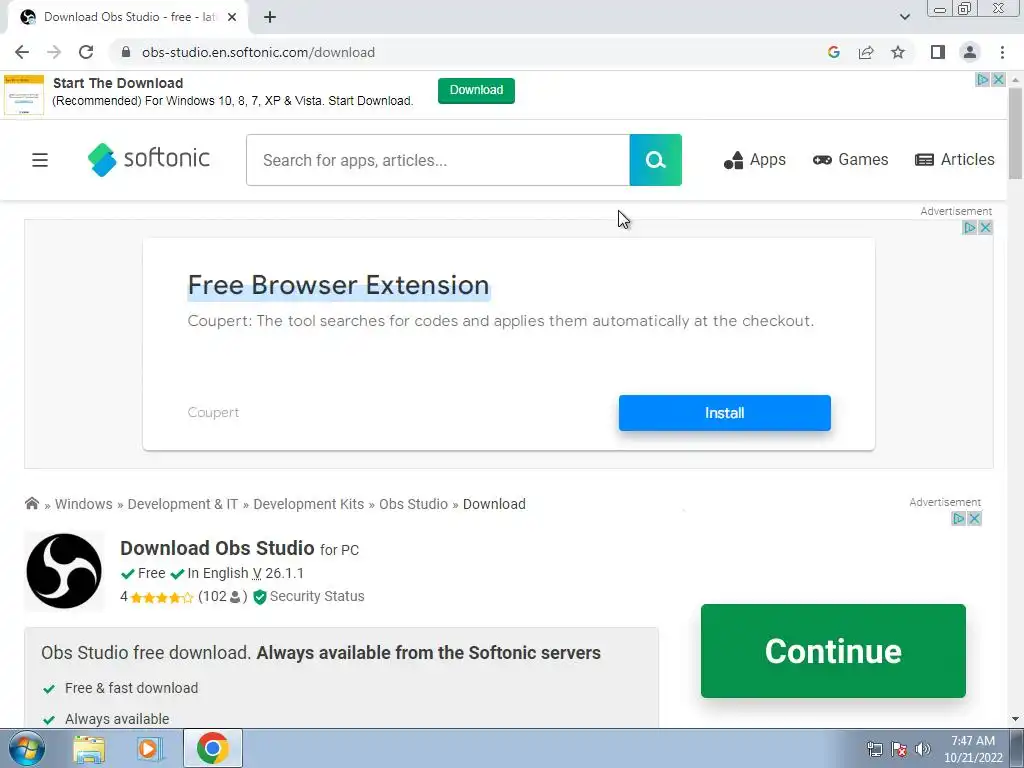Open Development & IT breadcrumb
Viewport: 1024px width, 768px height.
click(183, 504)
